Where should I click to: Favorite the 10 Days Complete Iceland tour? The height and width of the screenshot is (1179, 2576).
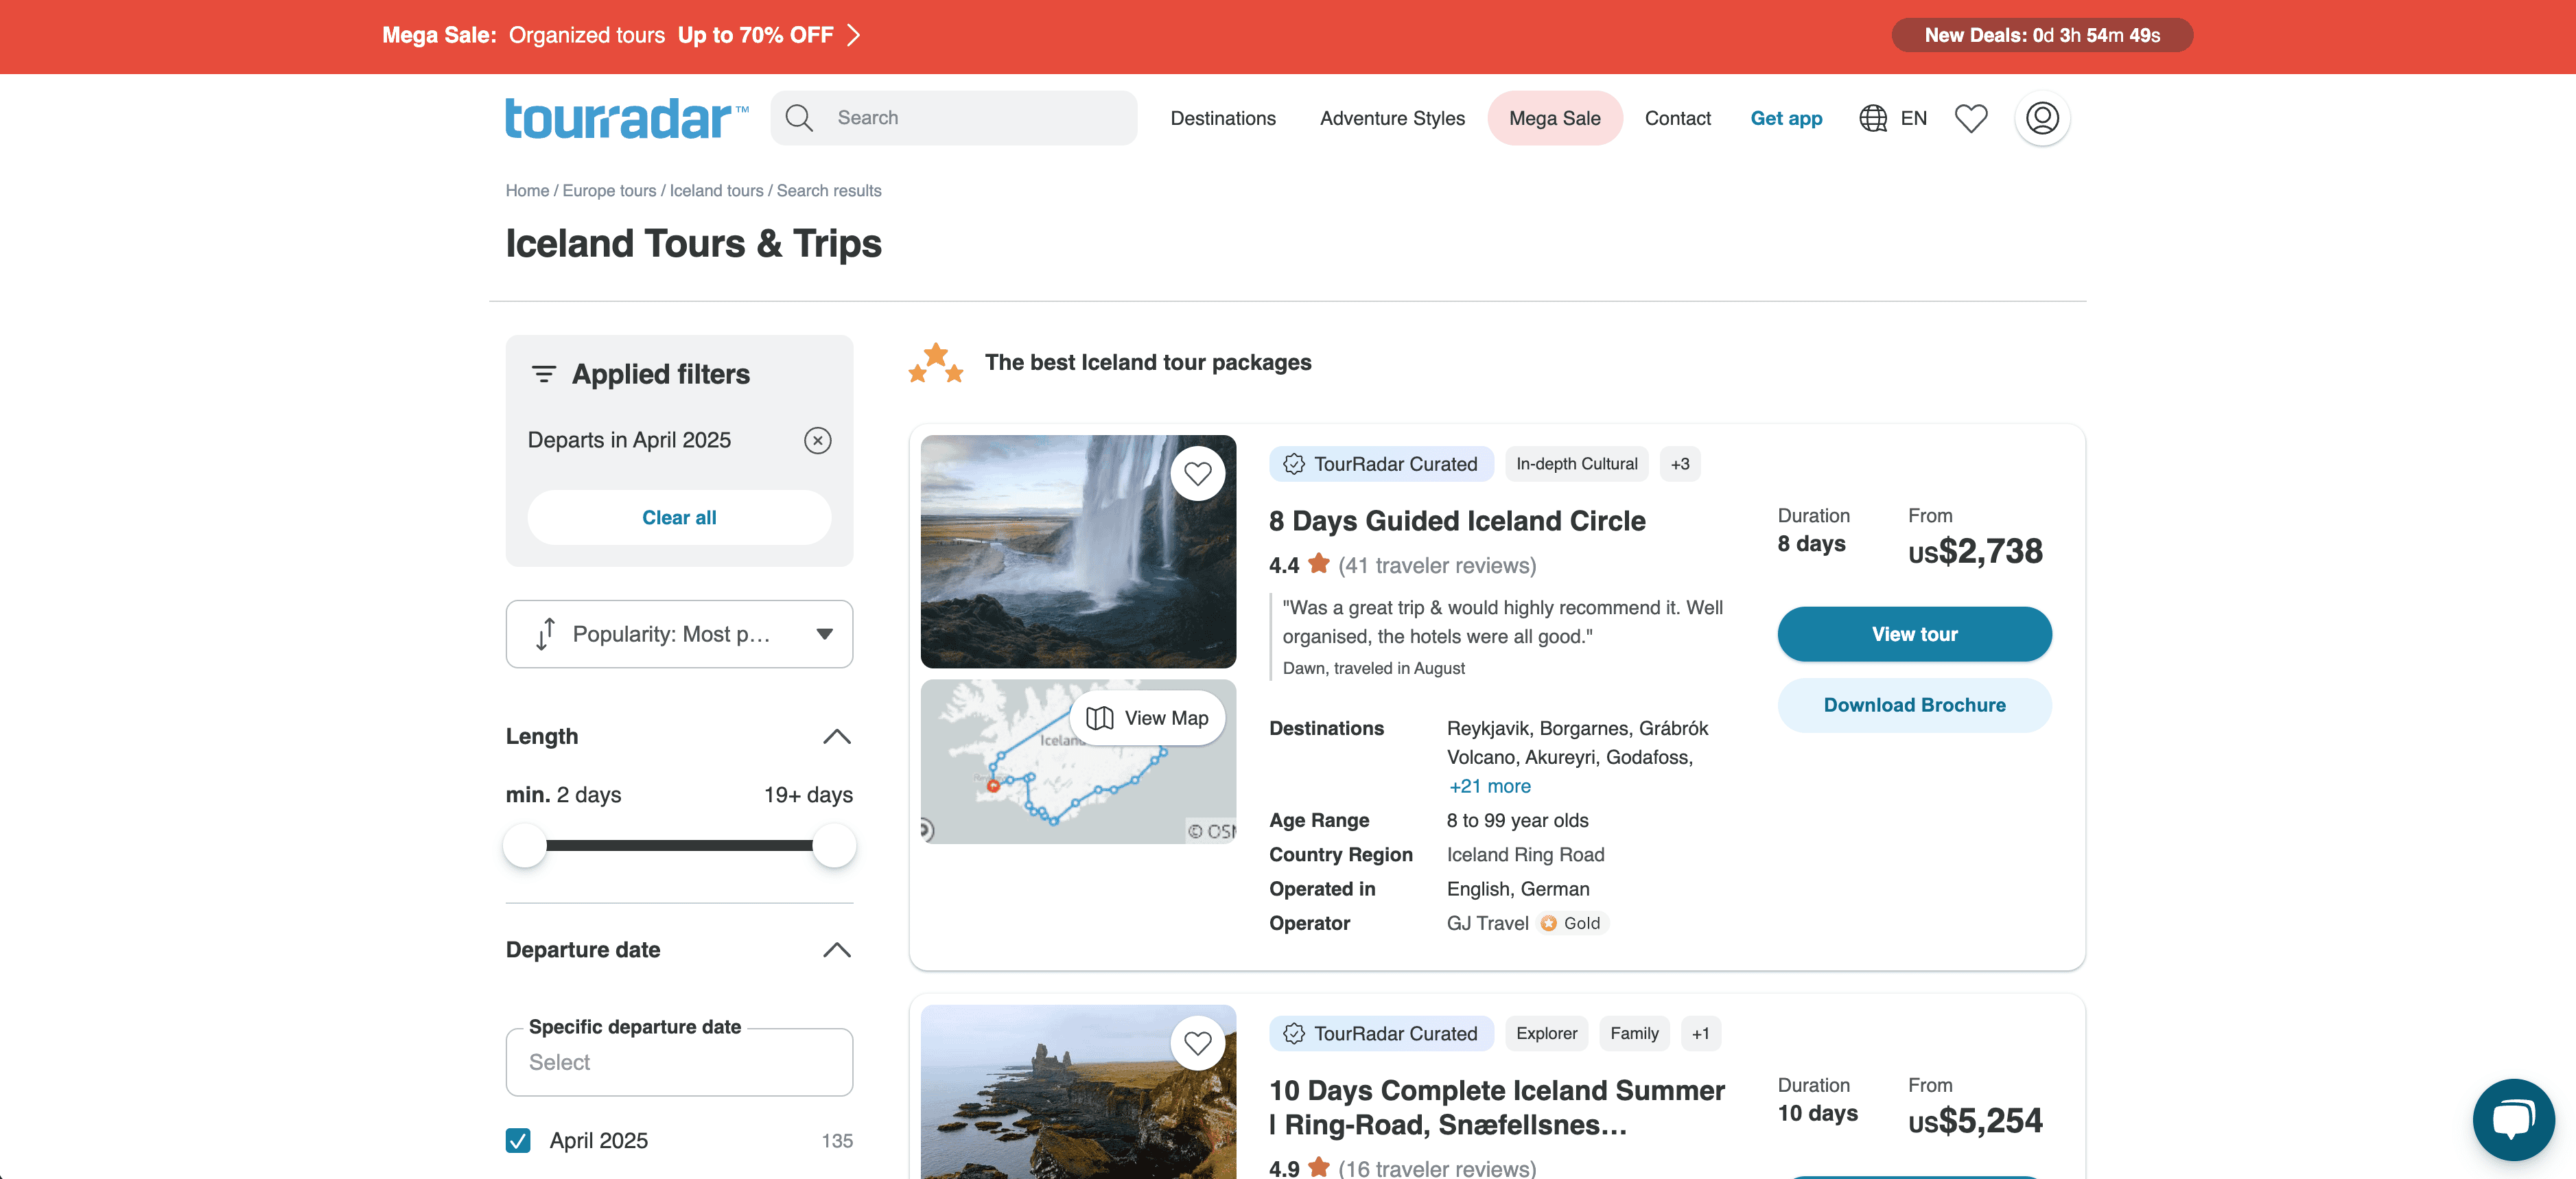pyautogui.click(x=1197, y=1043)
